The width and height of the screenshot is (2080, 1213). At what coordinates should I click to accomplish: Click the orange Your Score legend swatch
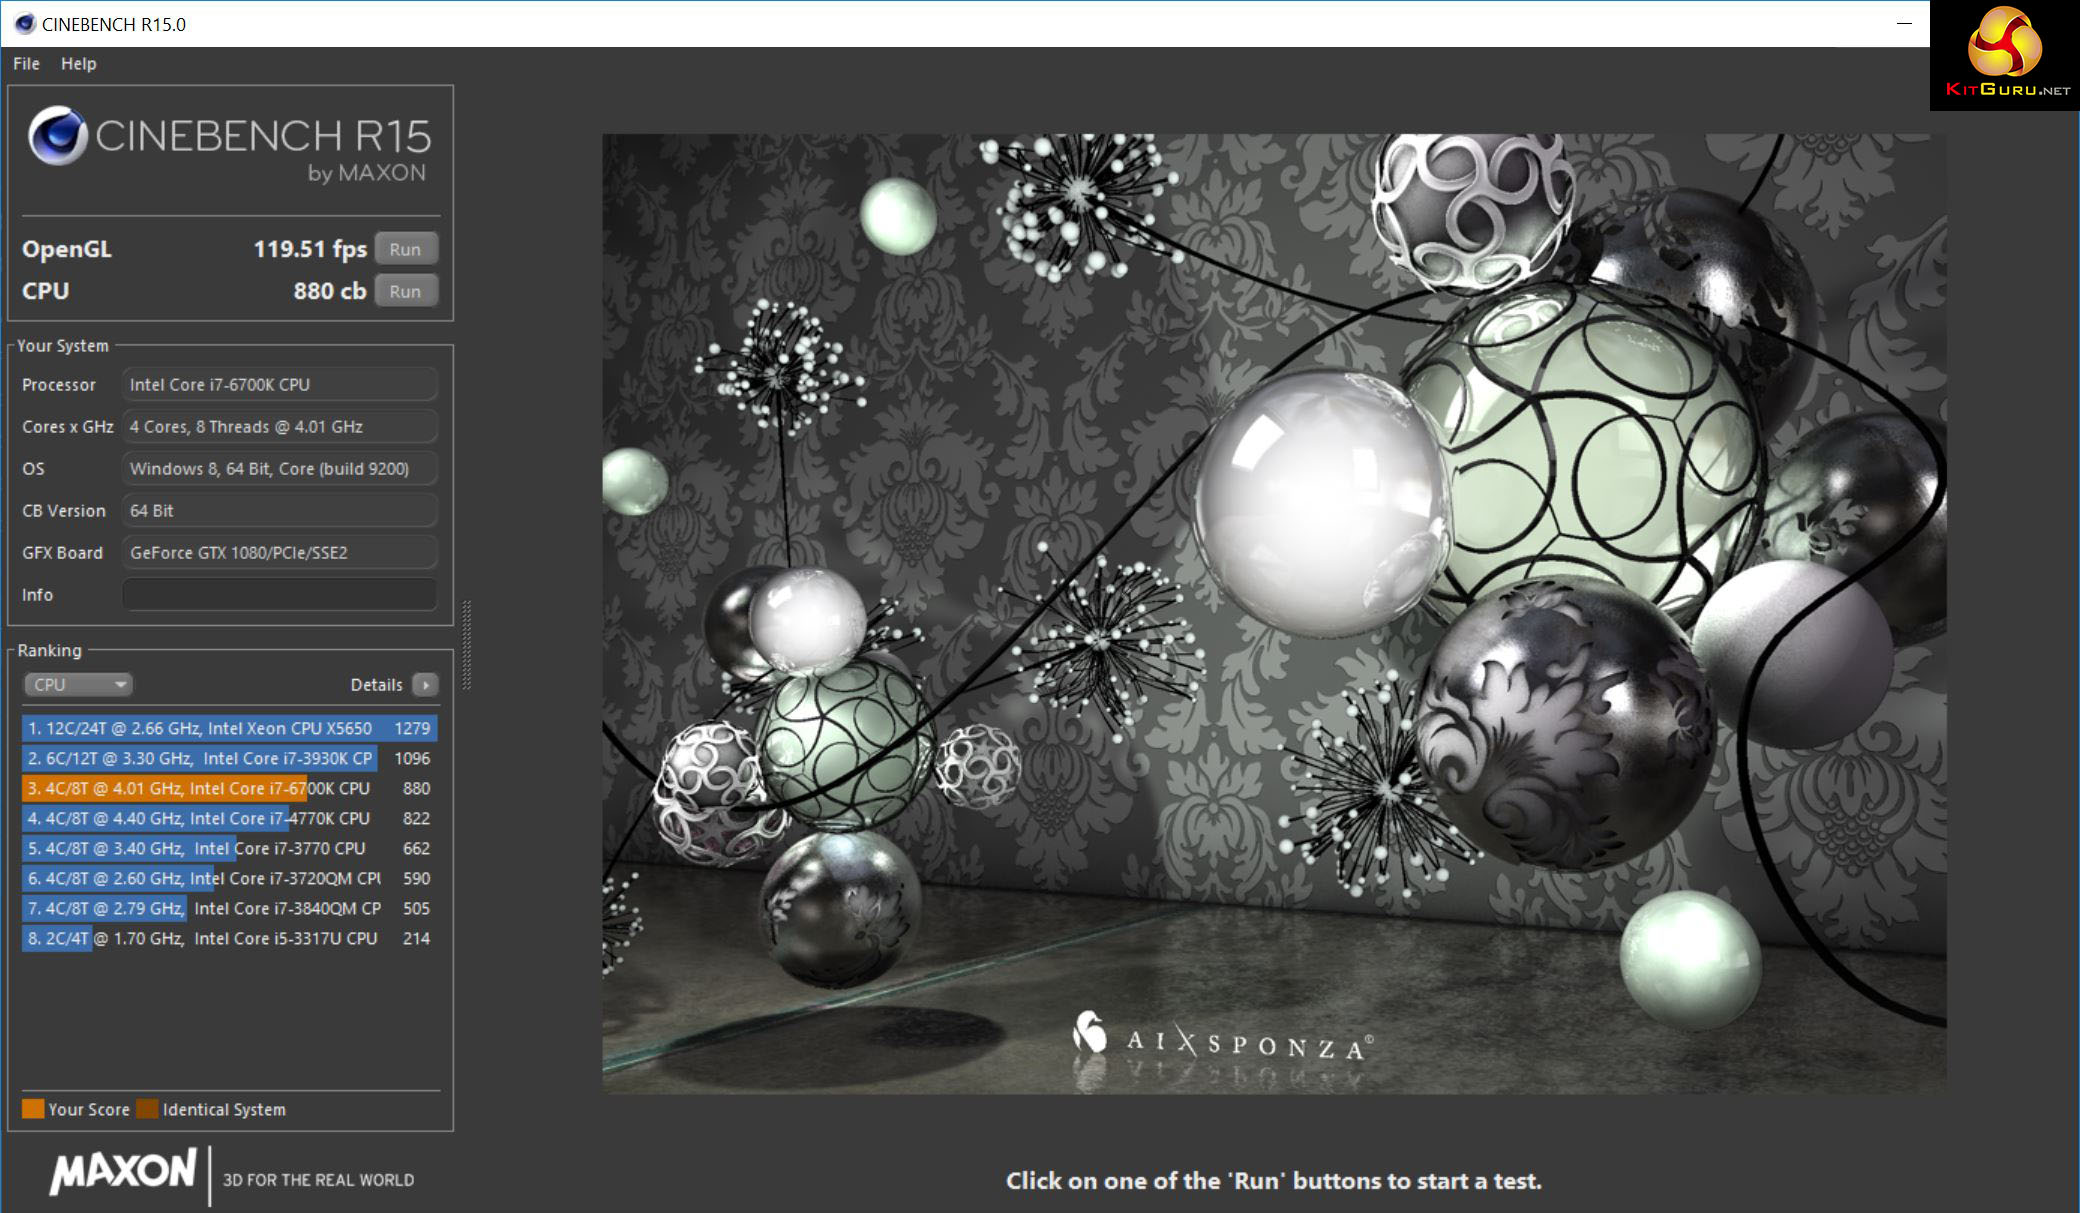[x=33, y=1109]
